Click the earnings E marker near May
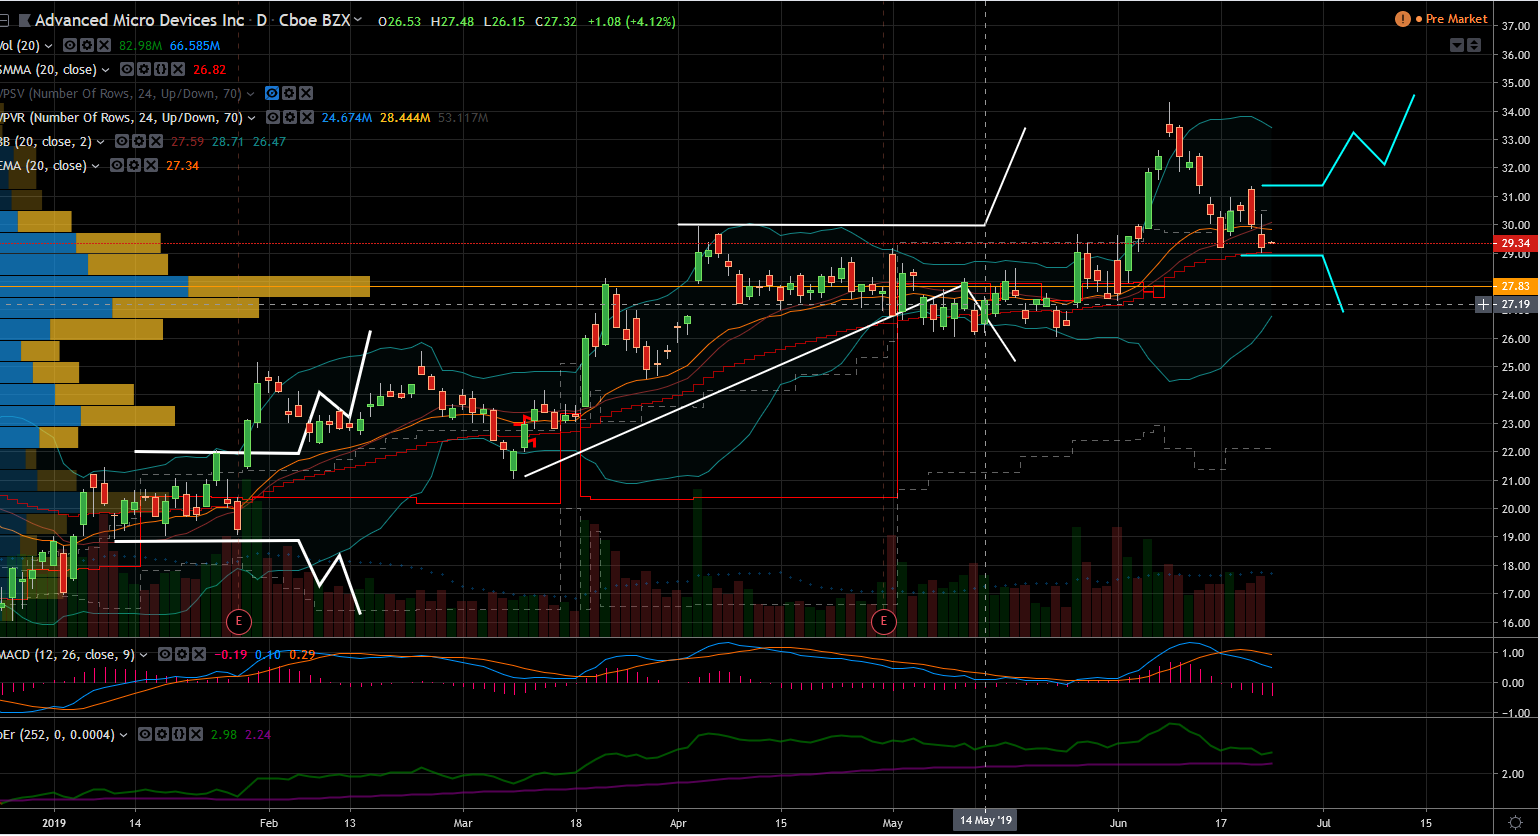This screenshot has width=1540, height=836. click(x=883, y=622)
